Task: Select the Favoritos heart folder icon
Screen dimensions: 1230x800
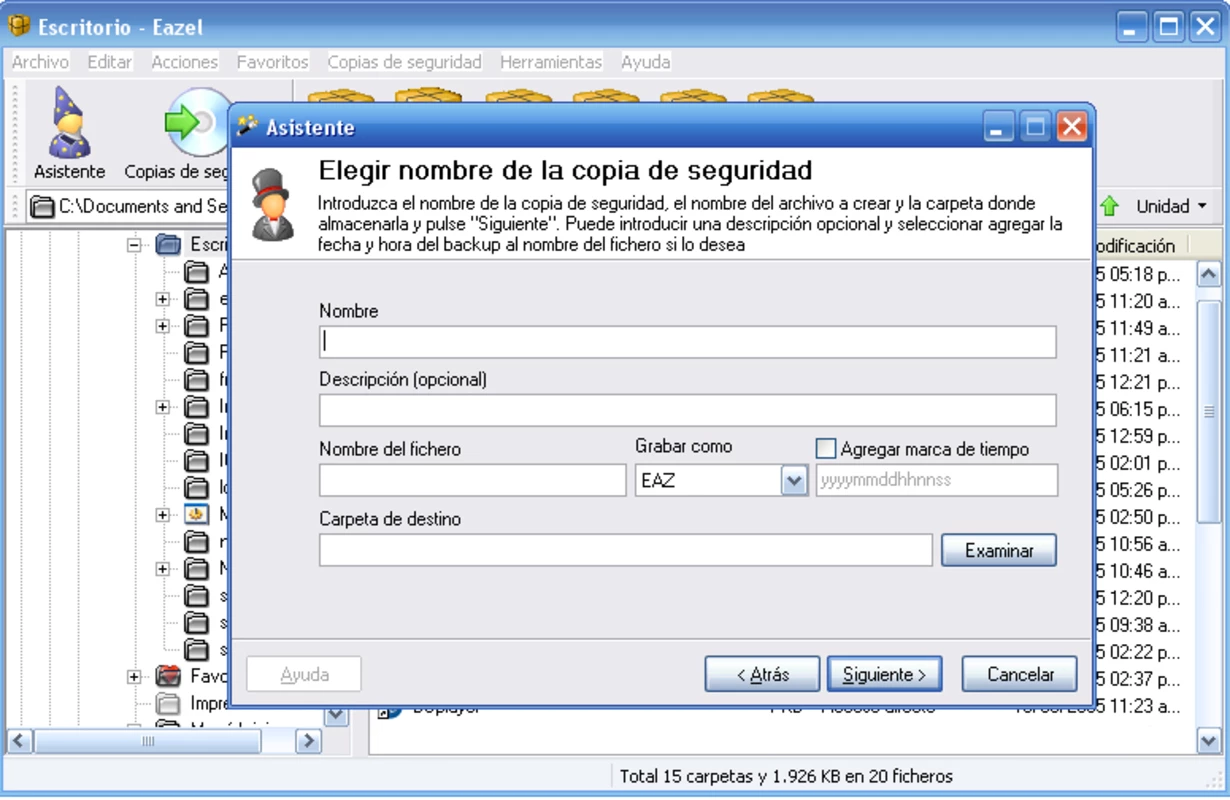Action: coord(169,677)
